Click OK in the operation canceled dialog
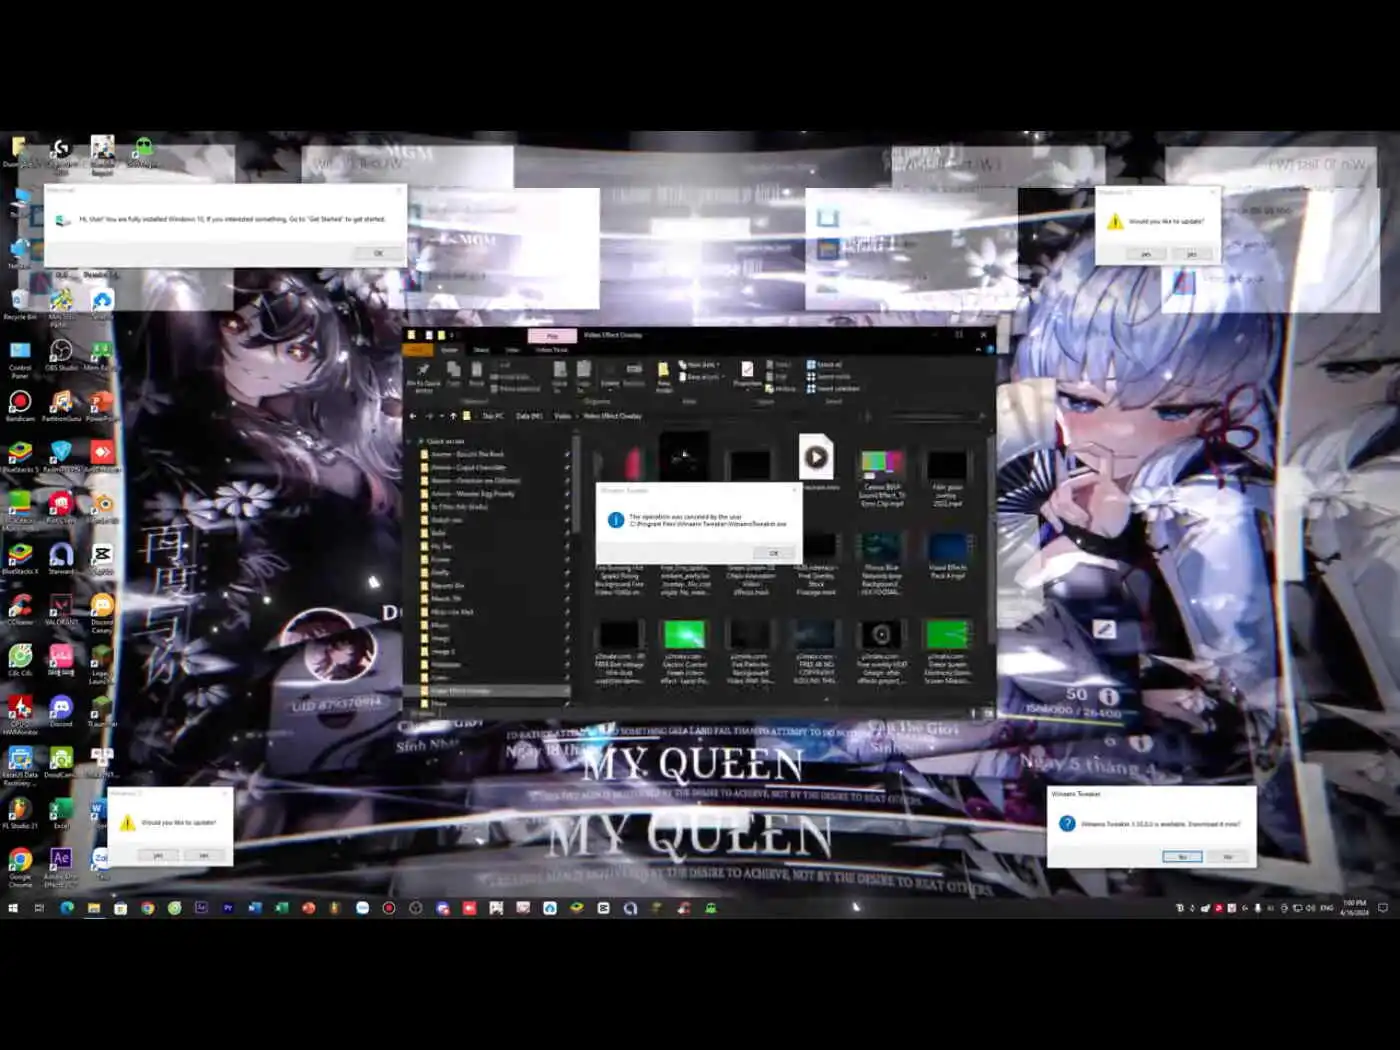Viewport: 1400px width, 1050px height. pos(773,553)
